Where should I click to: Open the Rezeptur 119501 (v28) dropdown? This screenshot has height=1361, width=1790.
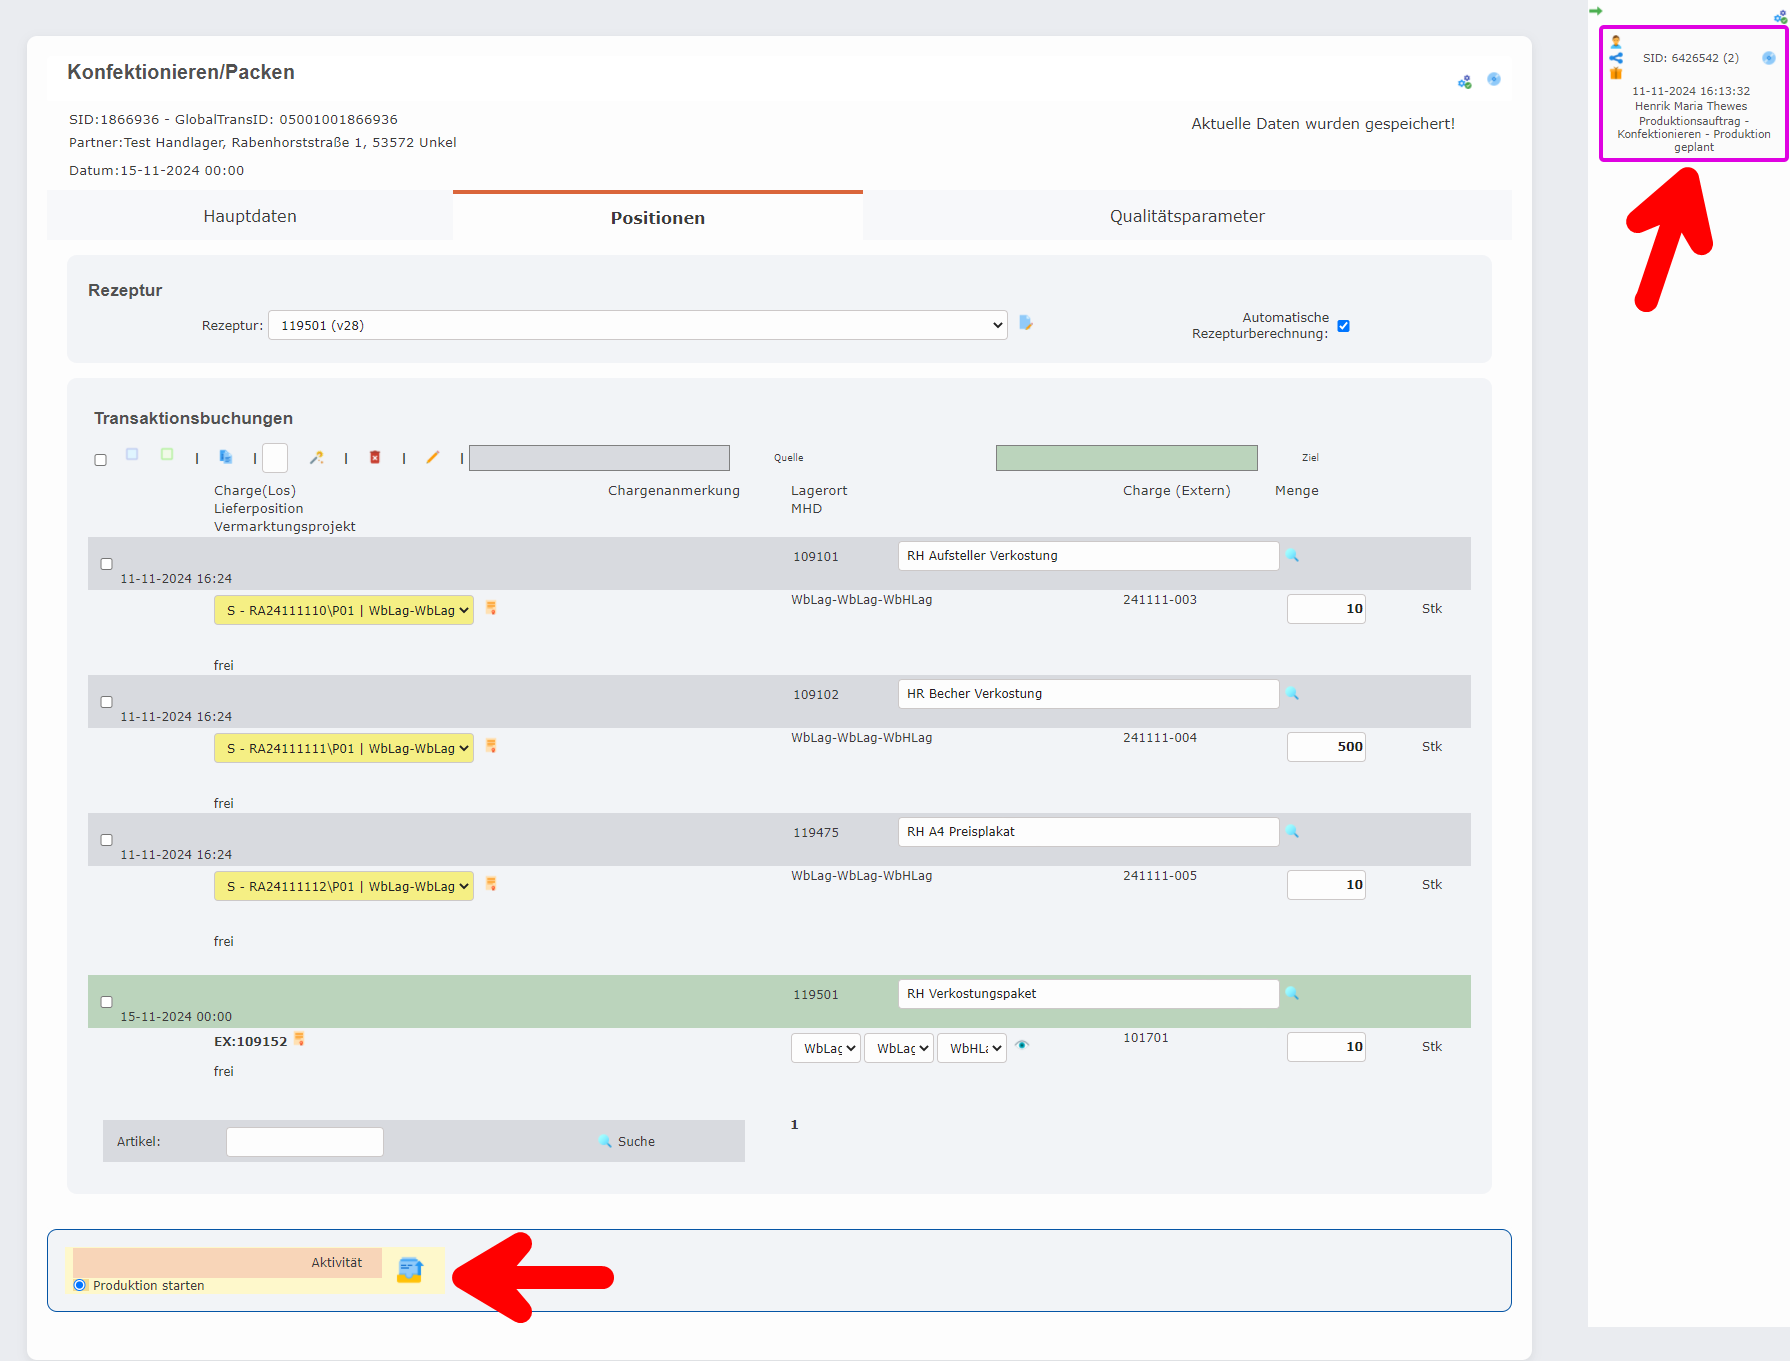click(x=637, y=325)
